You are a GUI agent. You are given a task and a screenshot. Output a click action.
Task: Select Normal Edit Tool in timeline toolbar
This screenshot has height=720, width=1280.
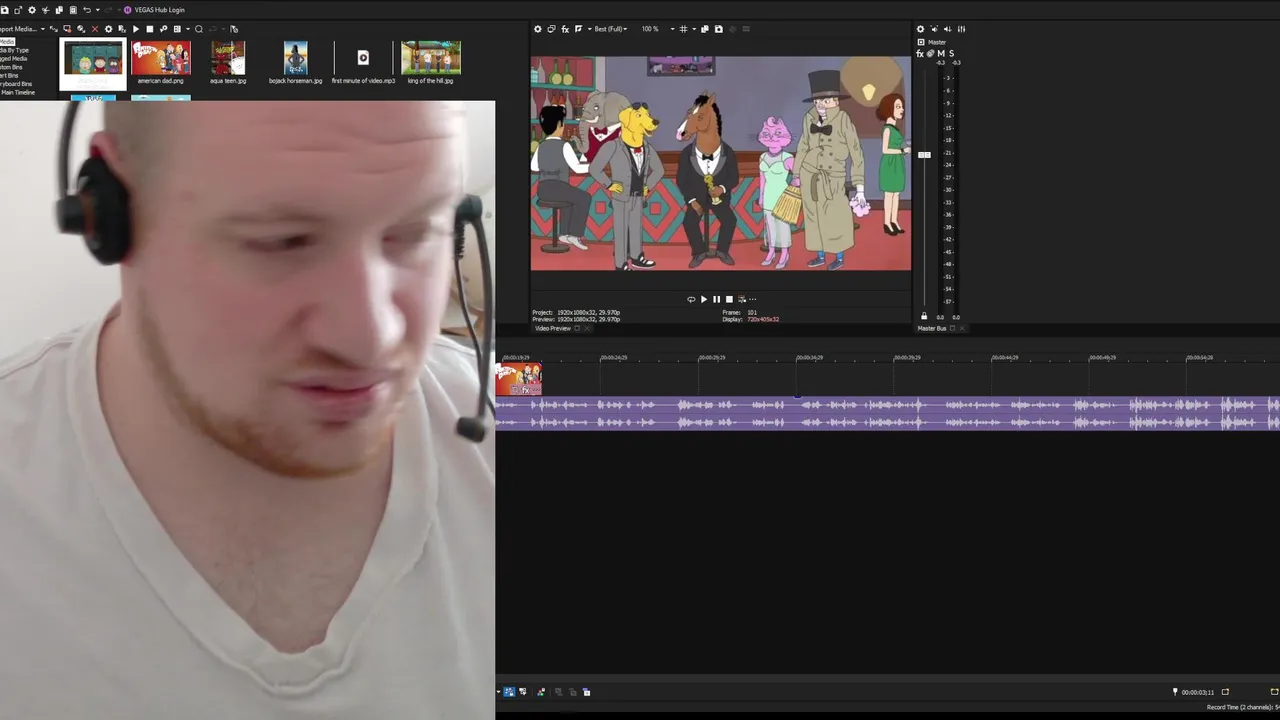point(509,692)
